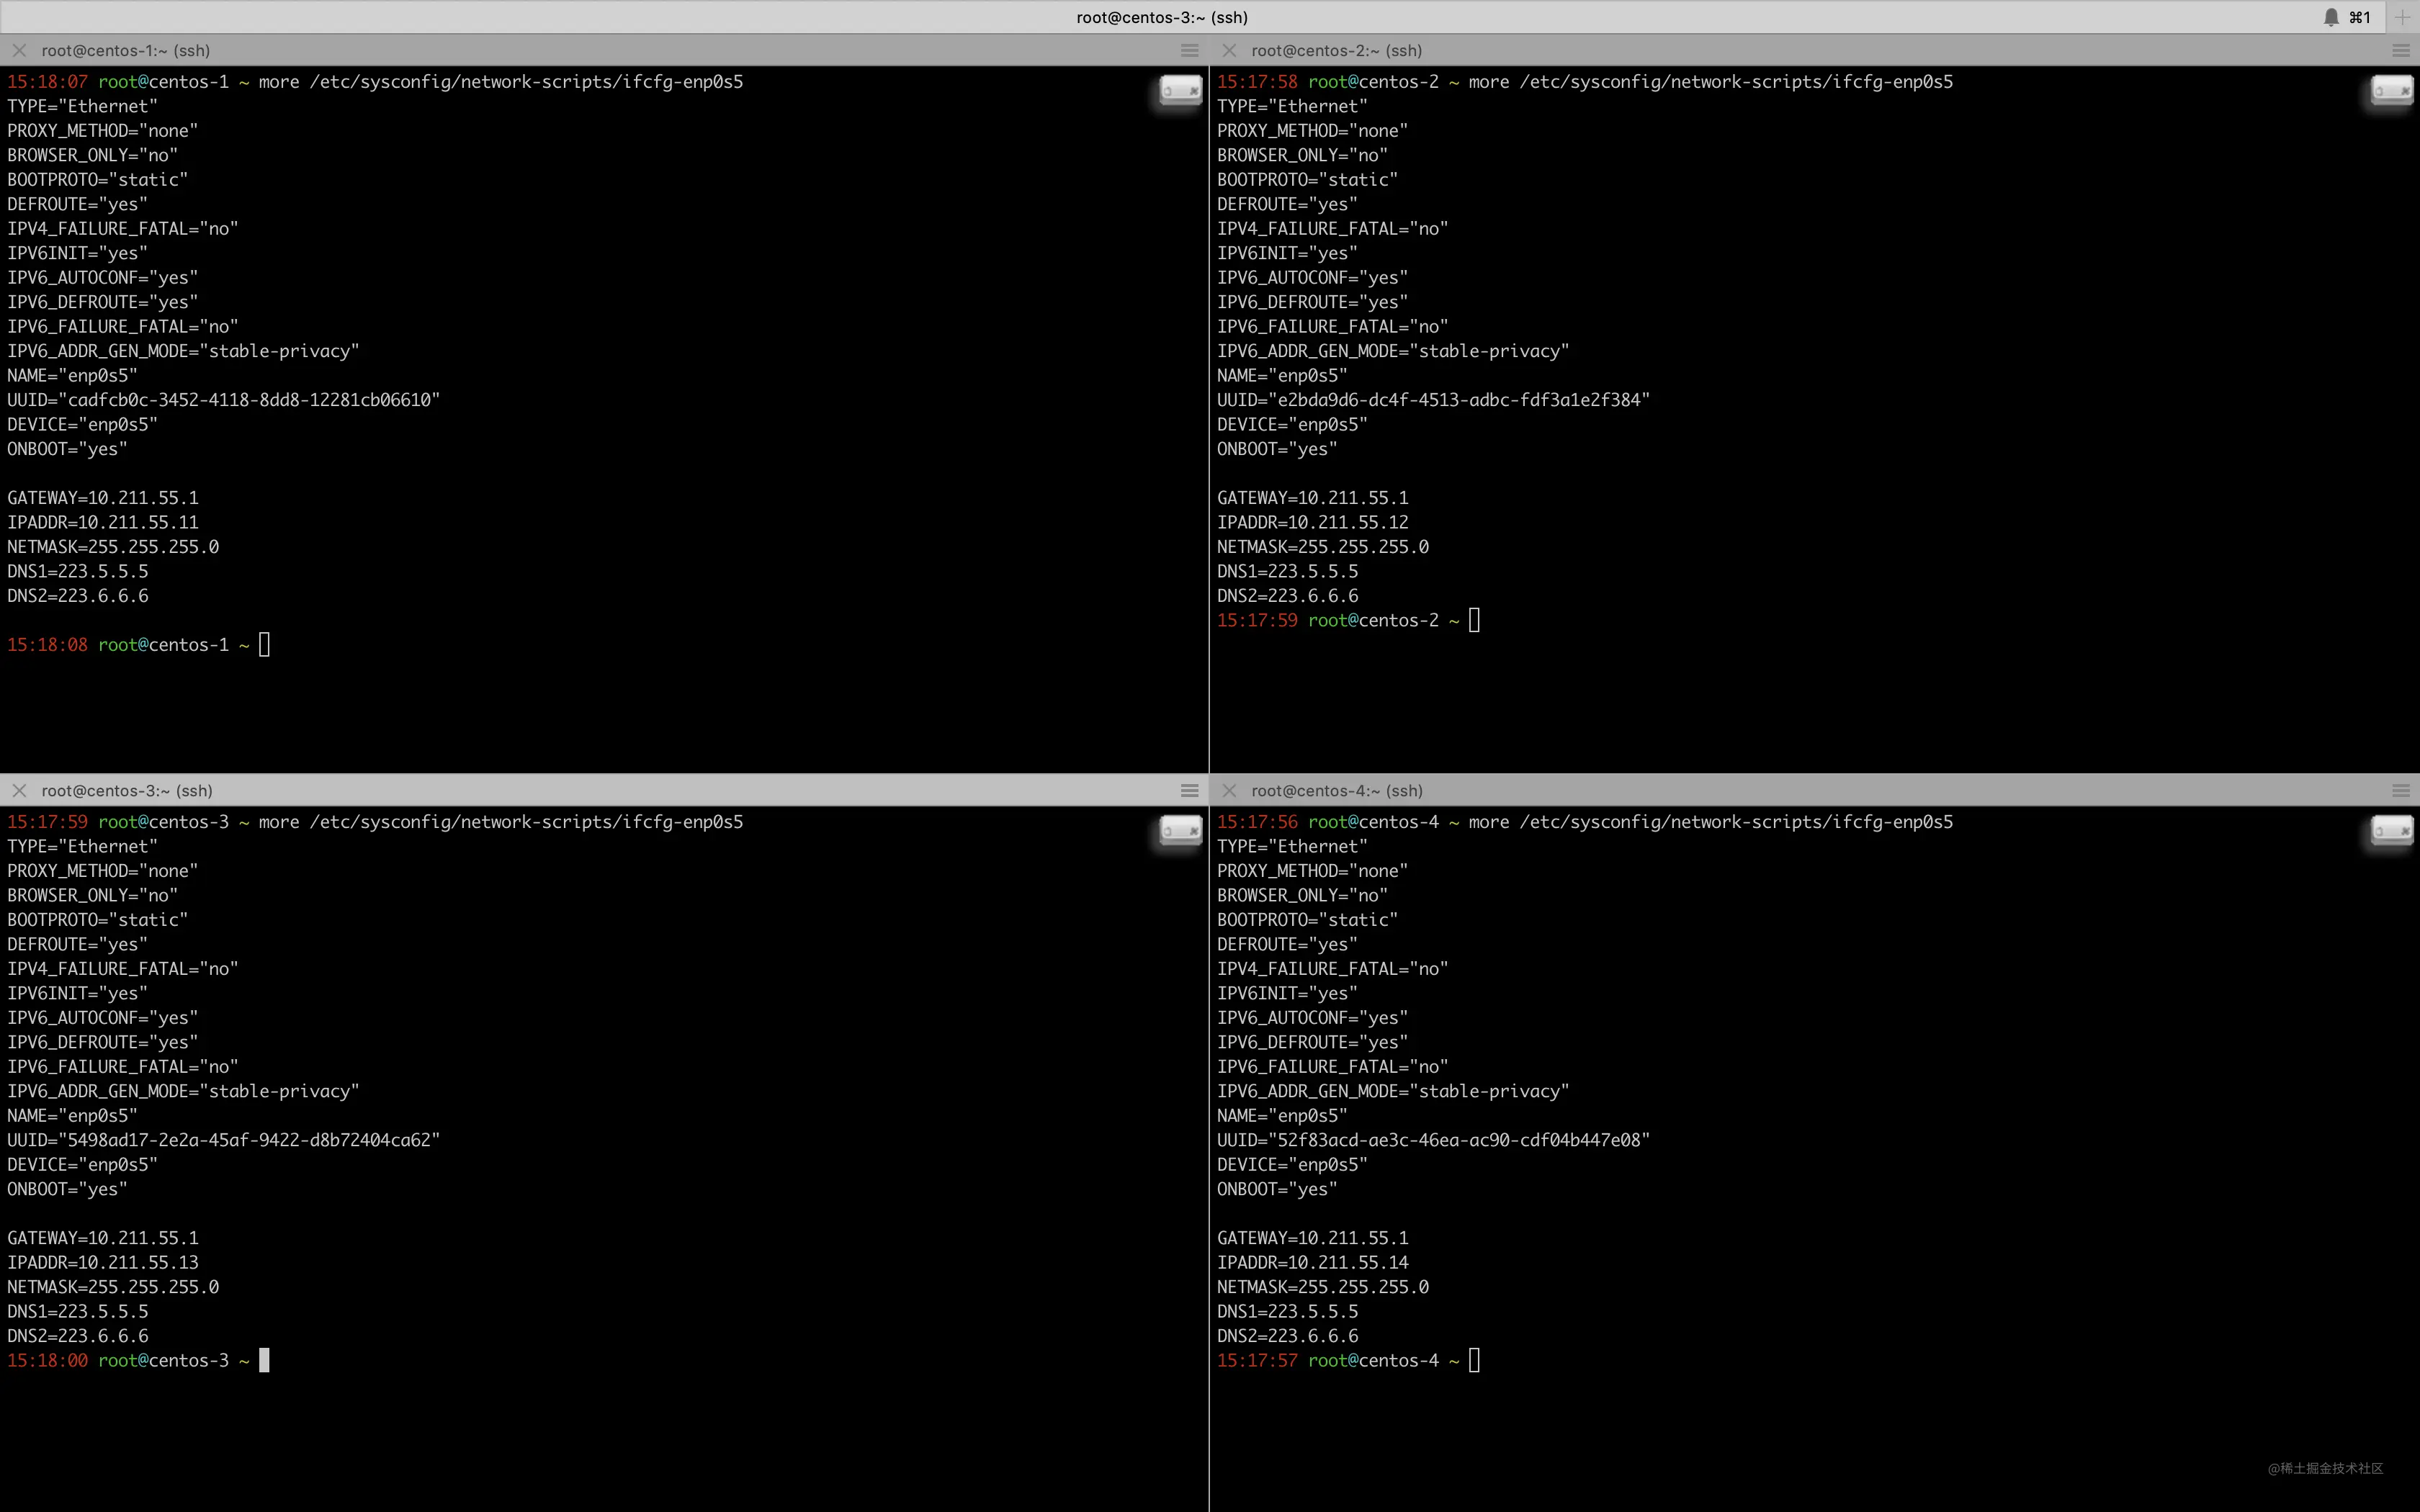Click the UUID line starting with 52f83acd

1434,1140
